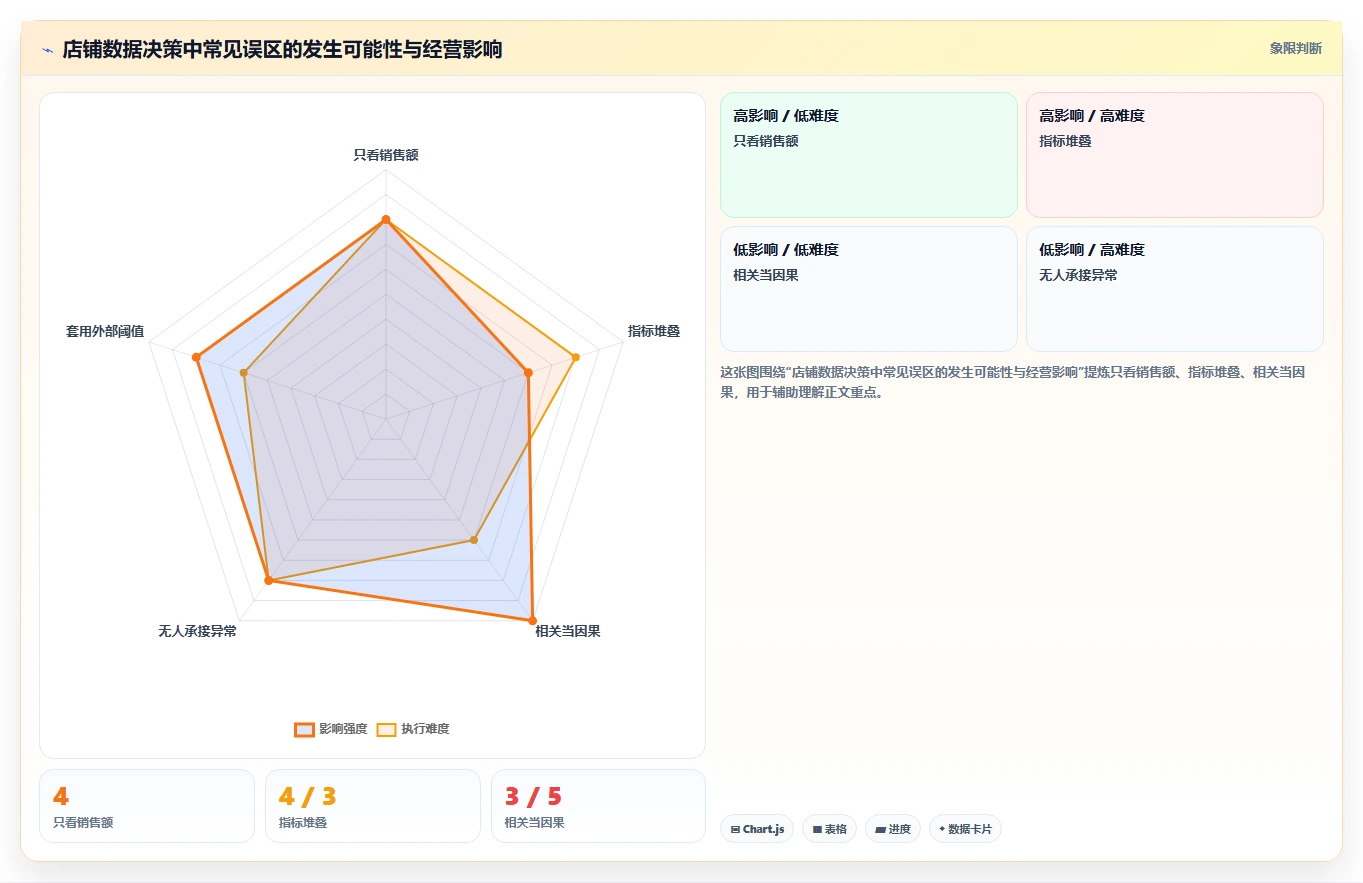Click the description paragraph starting 这张图围绕

click(1013, 382)
